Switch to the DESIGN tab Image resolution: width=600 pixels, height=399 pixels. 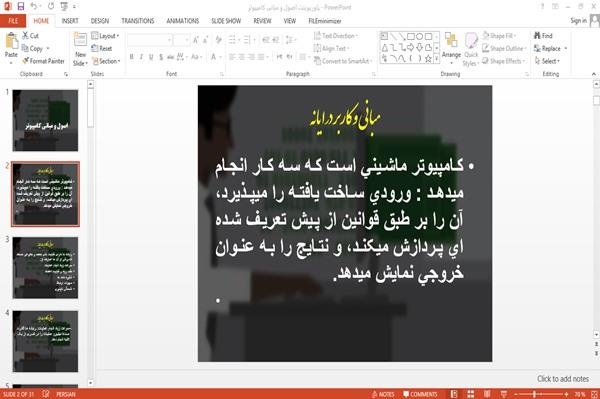pos(99,21)
